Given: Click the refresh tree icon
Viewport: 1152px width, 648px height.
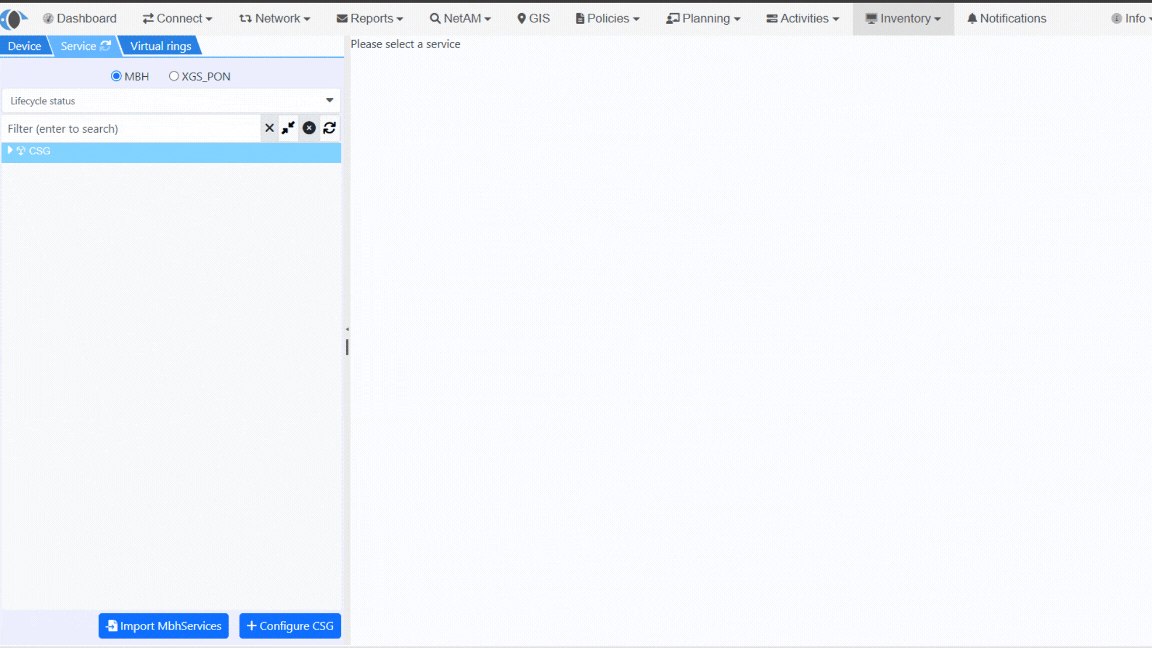Looking at the screenshot, I should click(x=330, y=128).
